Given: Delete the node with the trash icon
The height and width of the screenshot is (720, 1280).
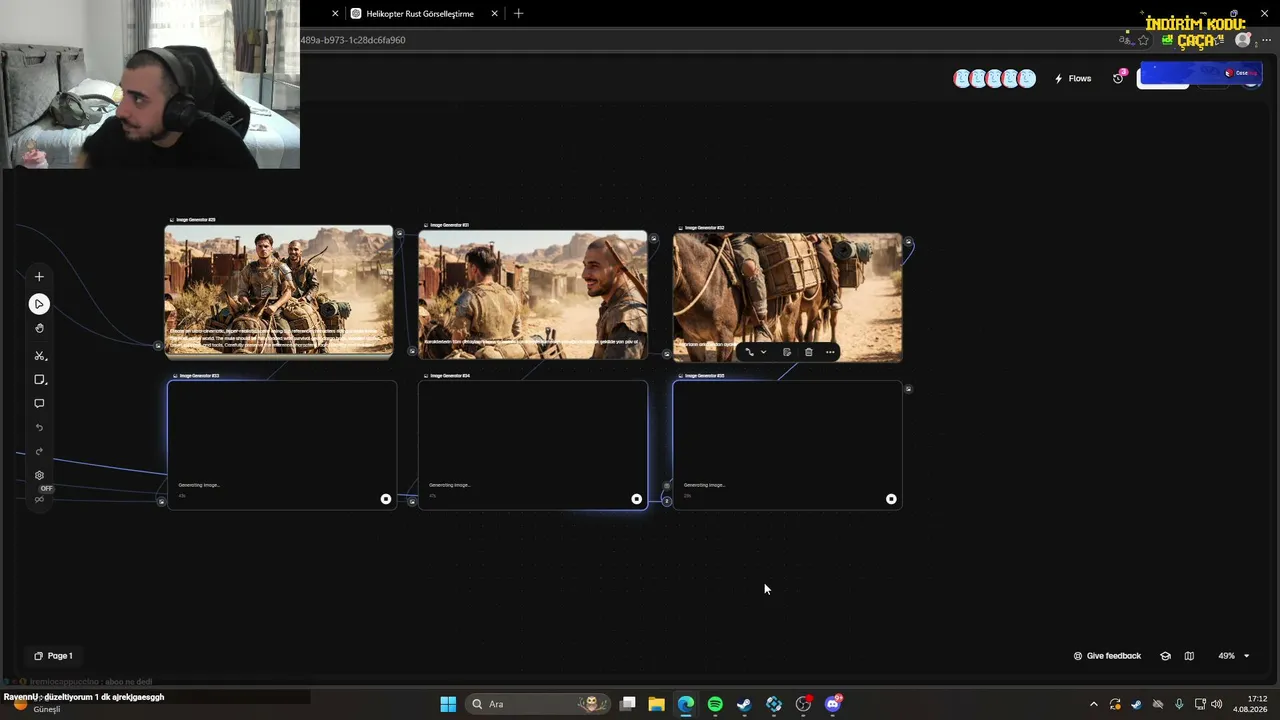Looking at the screenshot, I should (x=809, y=352).
